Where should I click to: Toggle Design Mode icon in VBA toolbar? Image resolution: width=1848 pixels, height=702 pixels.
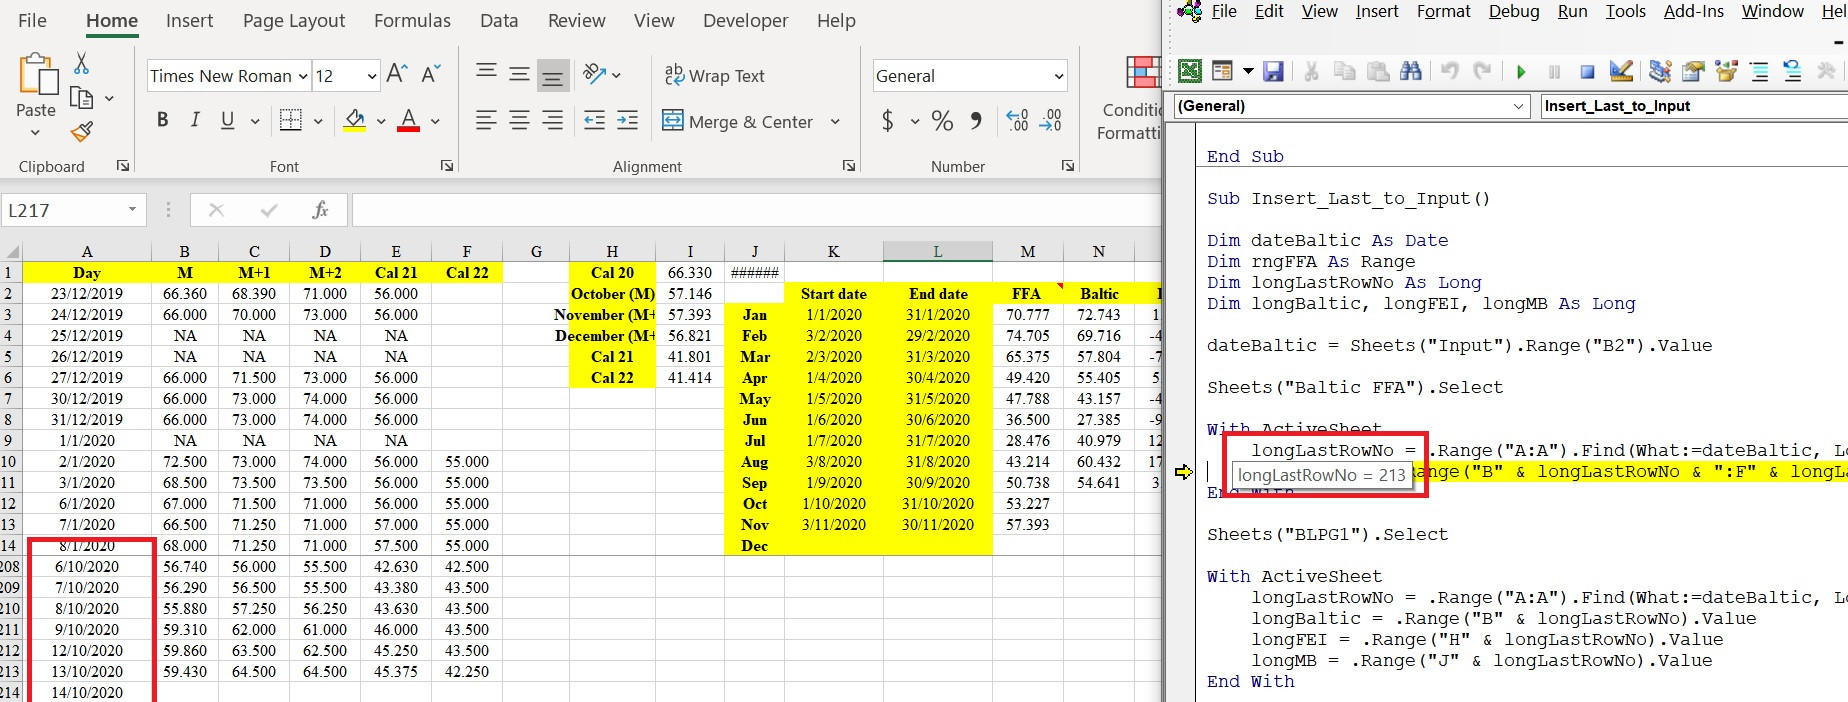(x=1621, y=71)
